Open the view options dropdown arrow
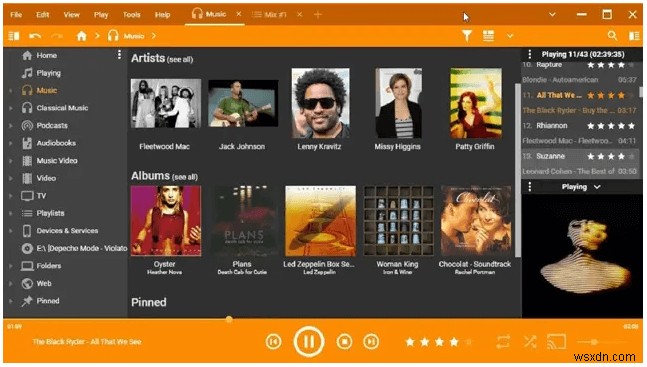Screen dimensions: 647x367 510,36
